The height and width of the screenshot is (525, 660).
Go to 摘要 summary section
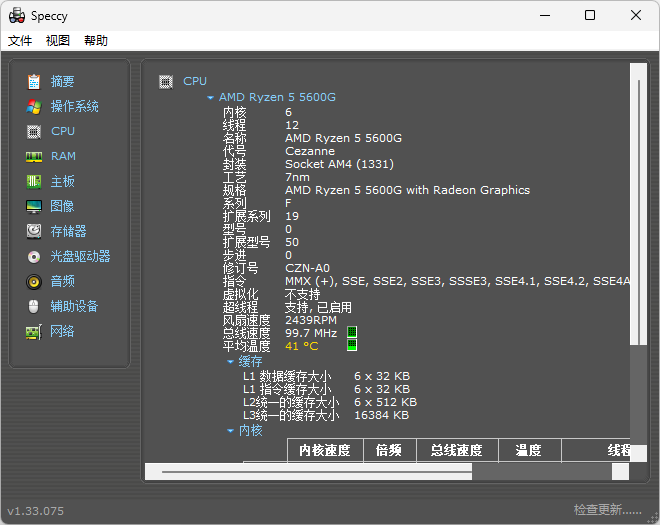[x=63, y=81]
